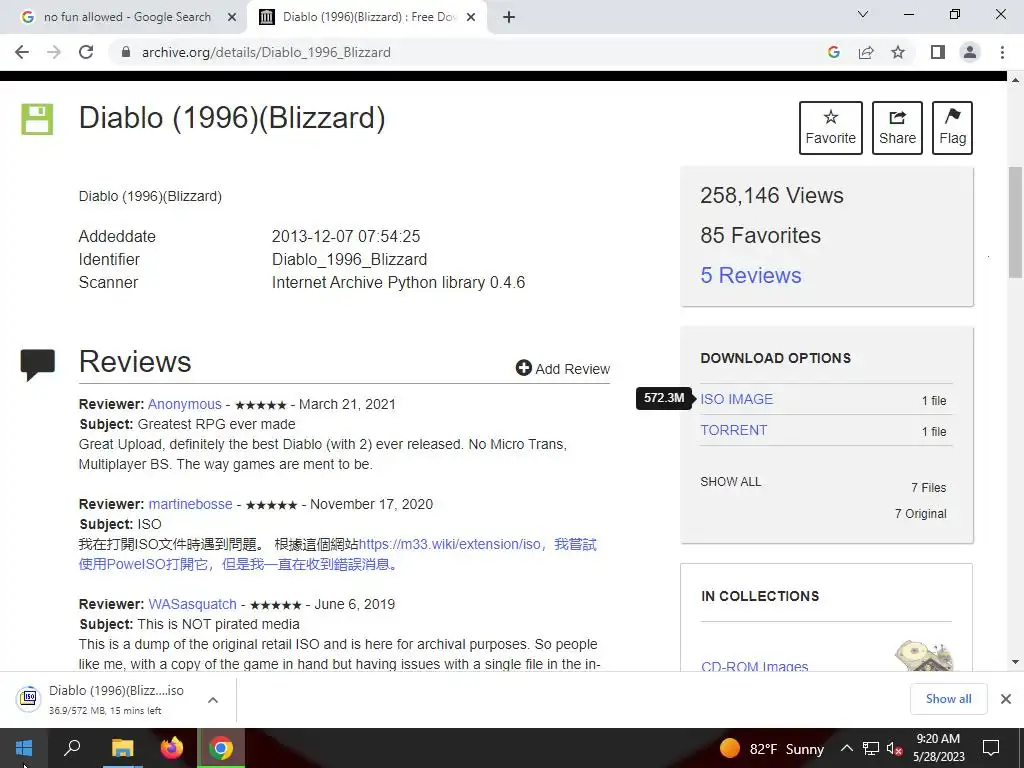This screenshot has height=768, width=1024.
Task: Select the Diablo (1996)(Blizzard) tab
Action: 369,17
